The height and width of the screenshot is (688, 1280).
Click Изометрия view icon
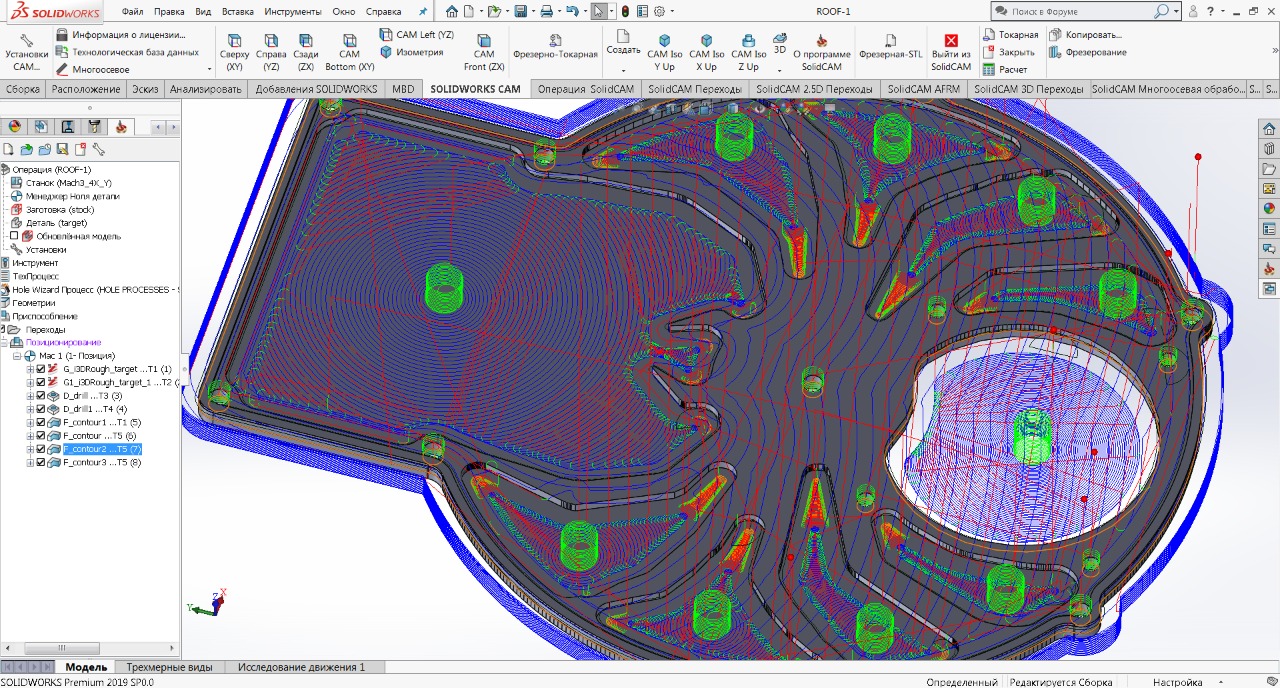(386, 52)
